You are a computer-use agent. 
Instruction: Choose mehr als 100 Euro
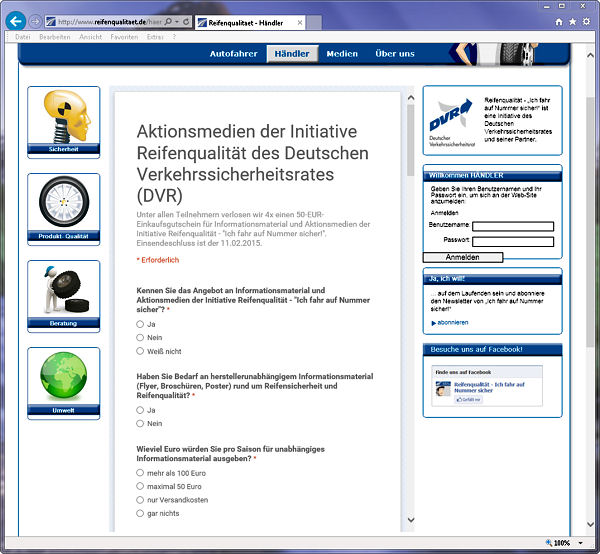pyautogui.click(x=140, y=473)
